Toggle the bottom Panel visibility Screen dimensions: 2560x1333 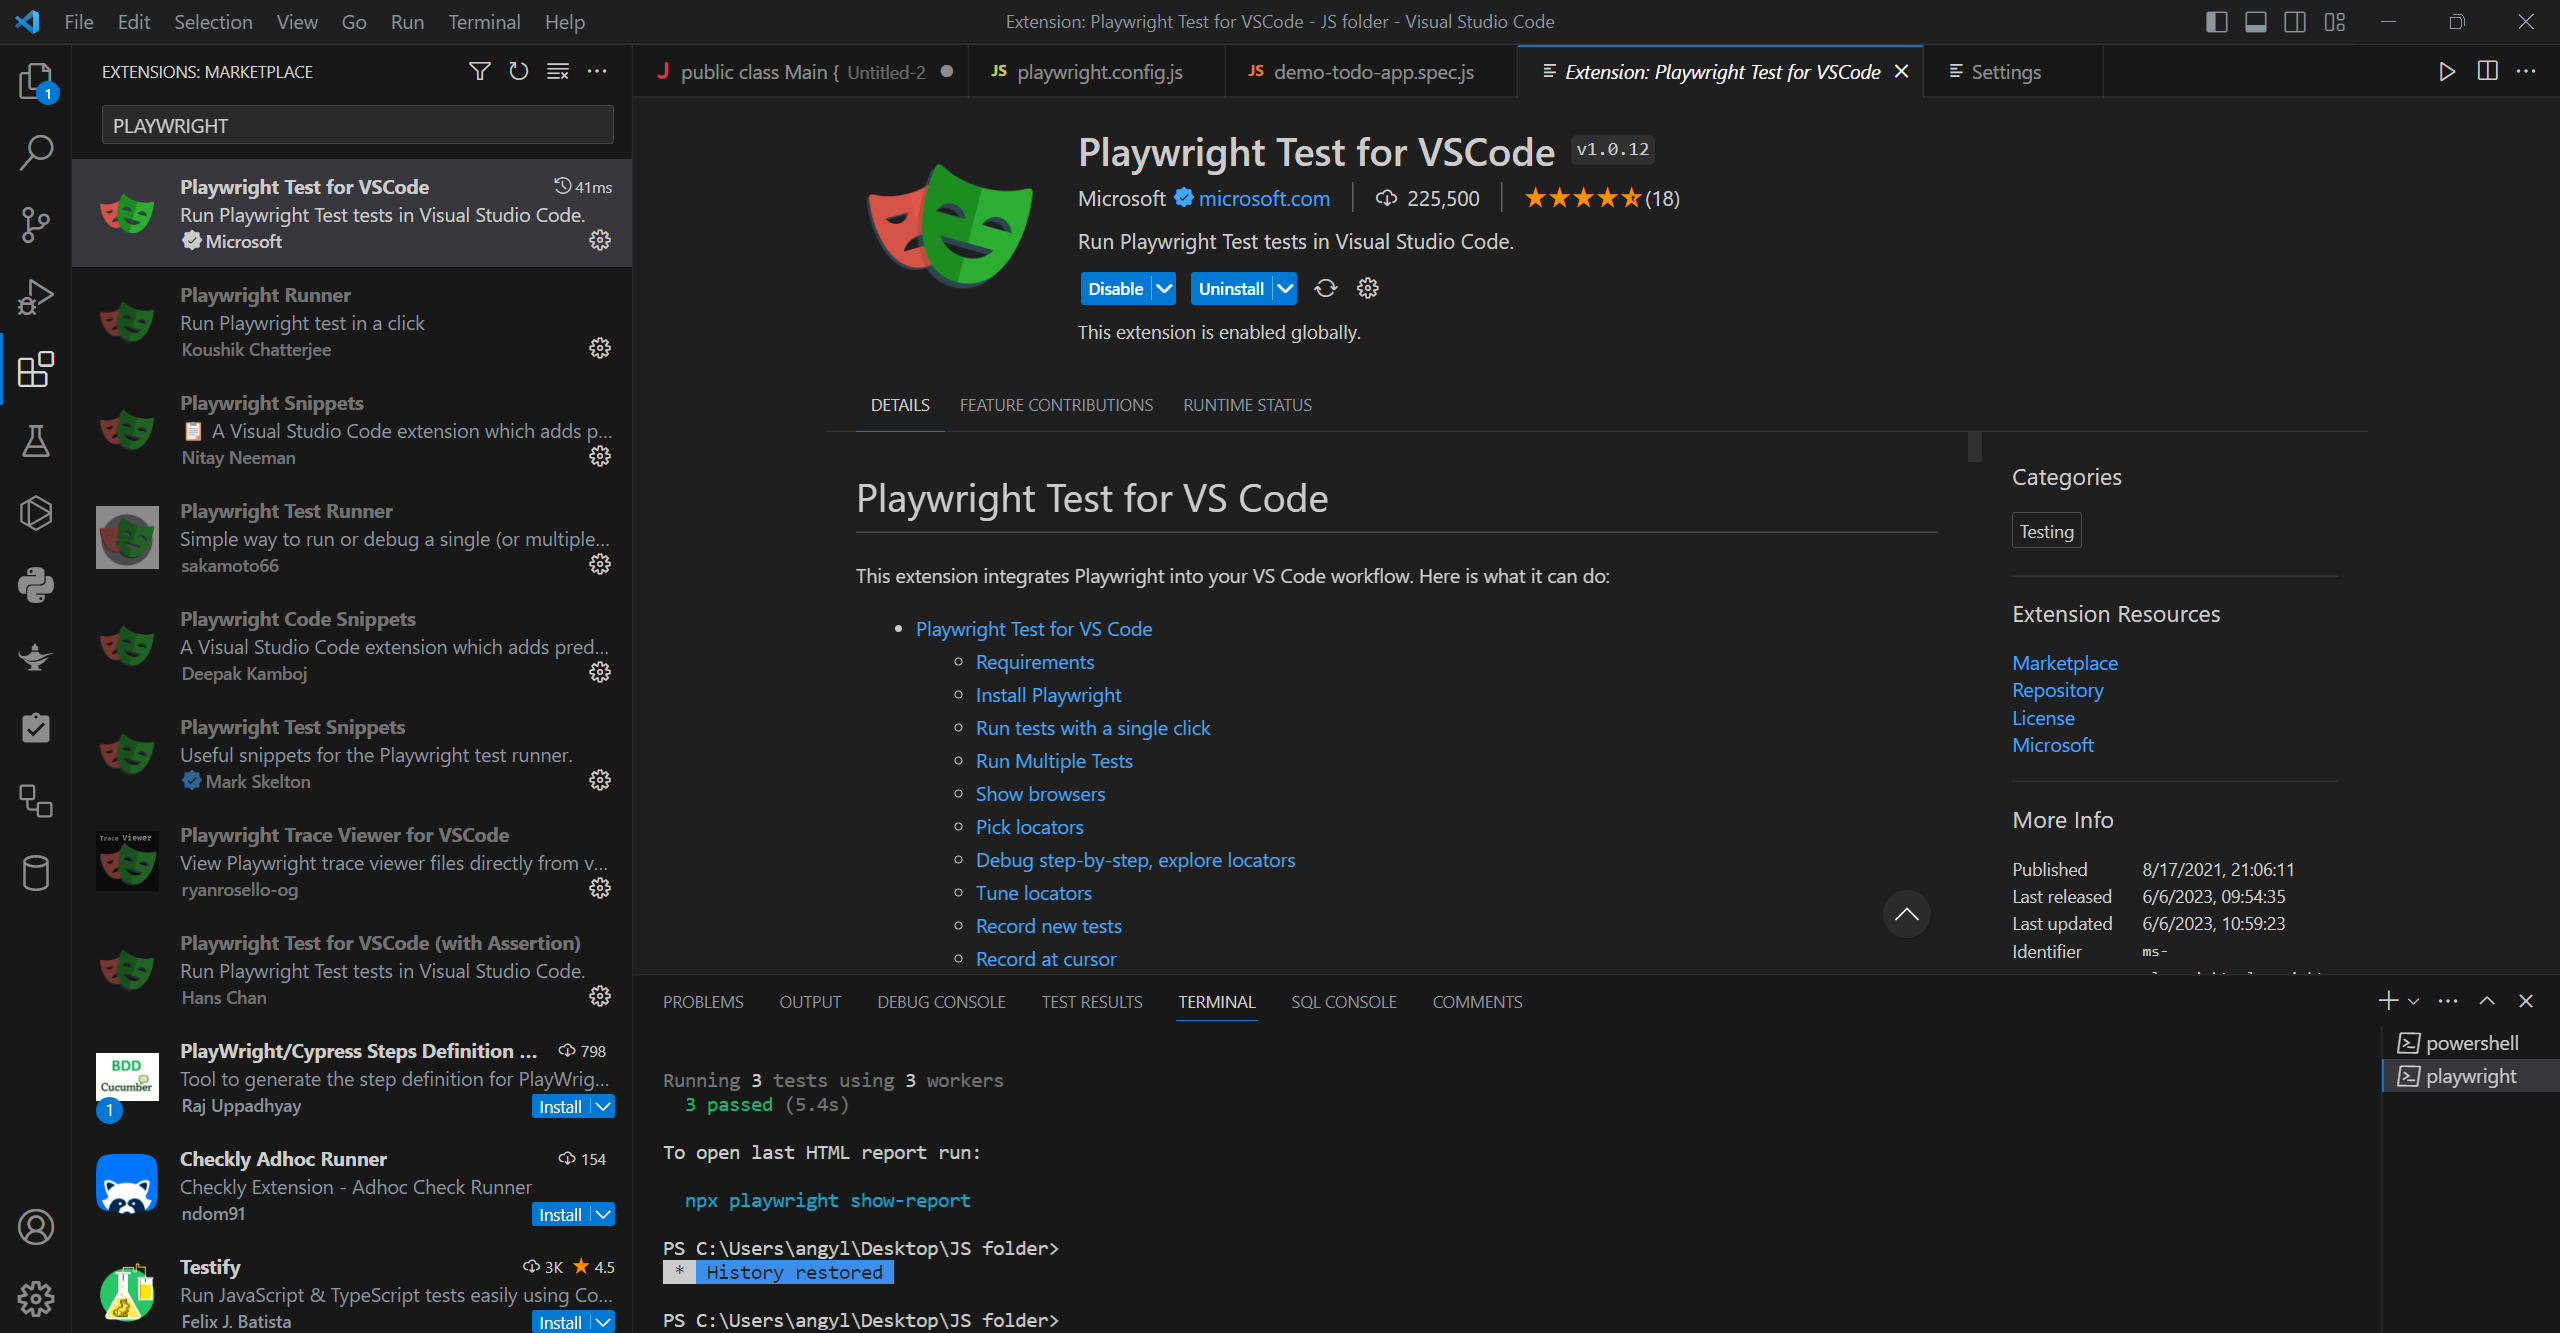point(2254,21)
